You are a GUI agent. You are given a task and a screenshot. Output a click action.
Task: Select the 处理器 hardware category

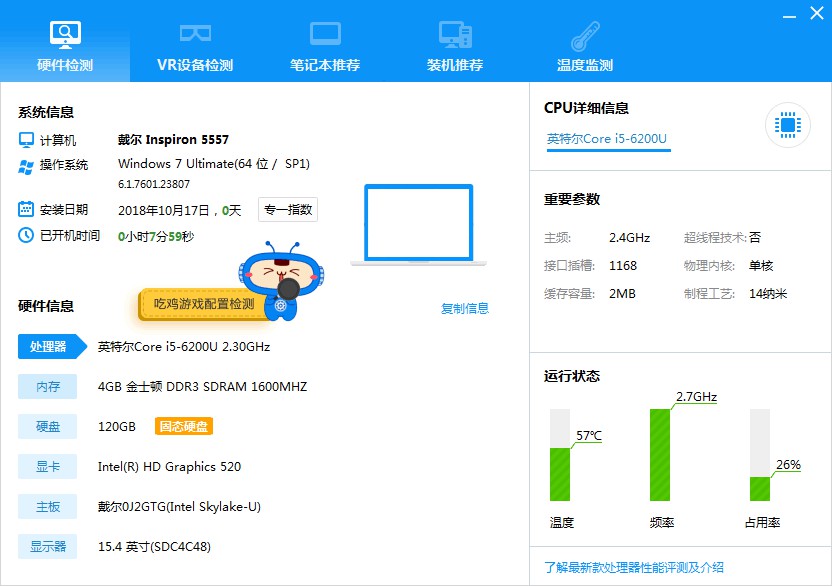51,347
